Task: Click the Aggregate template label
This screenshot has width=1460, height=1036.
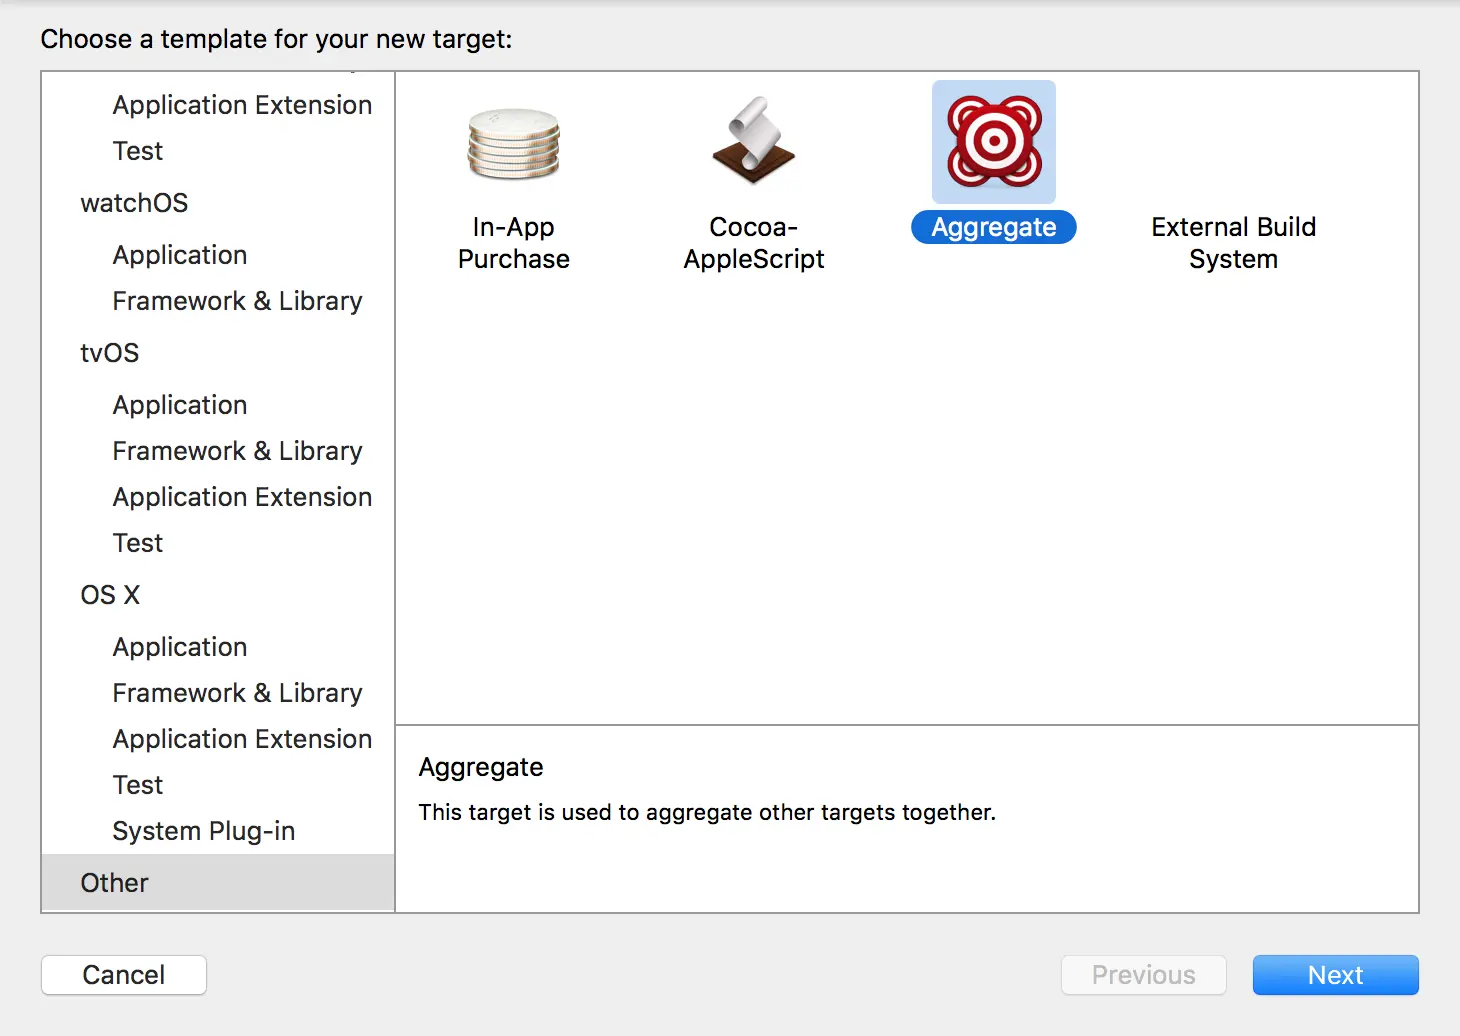Action: click(994, 227)
